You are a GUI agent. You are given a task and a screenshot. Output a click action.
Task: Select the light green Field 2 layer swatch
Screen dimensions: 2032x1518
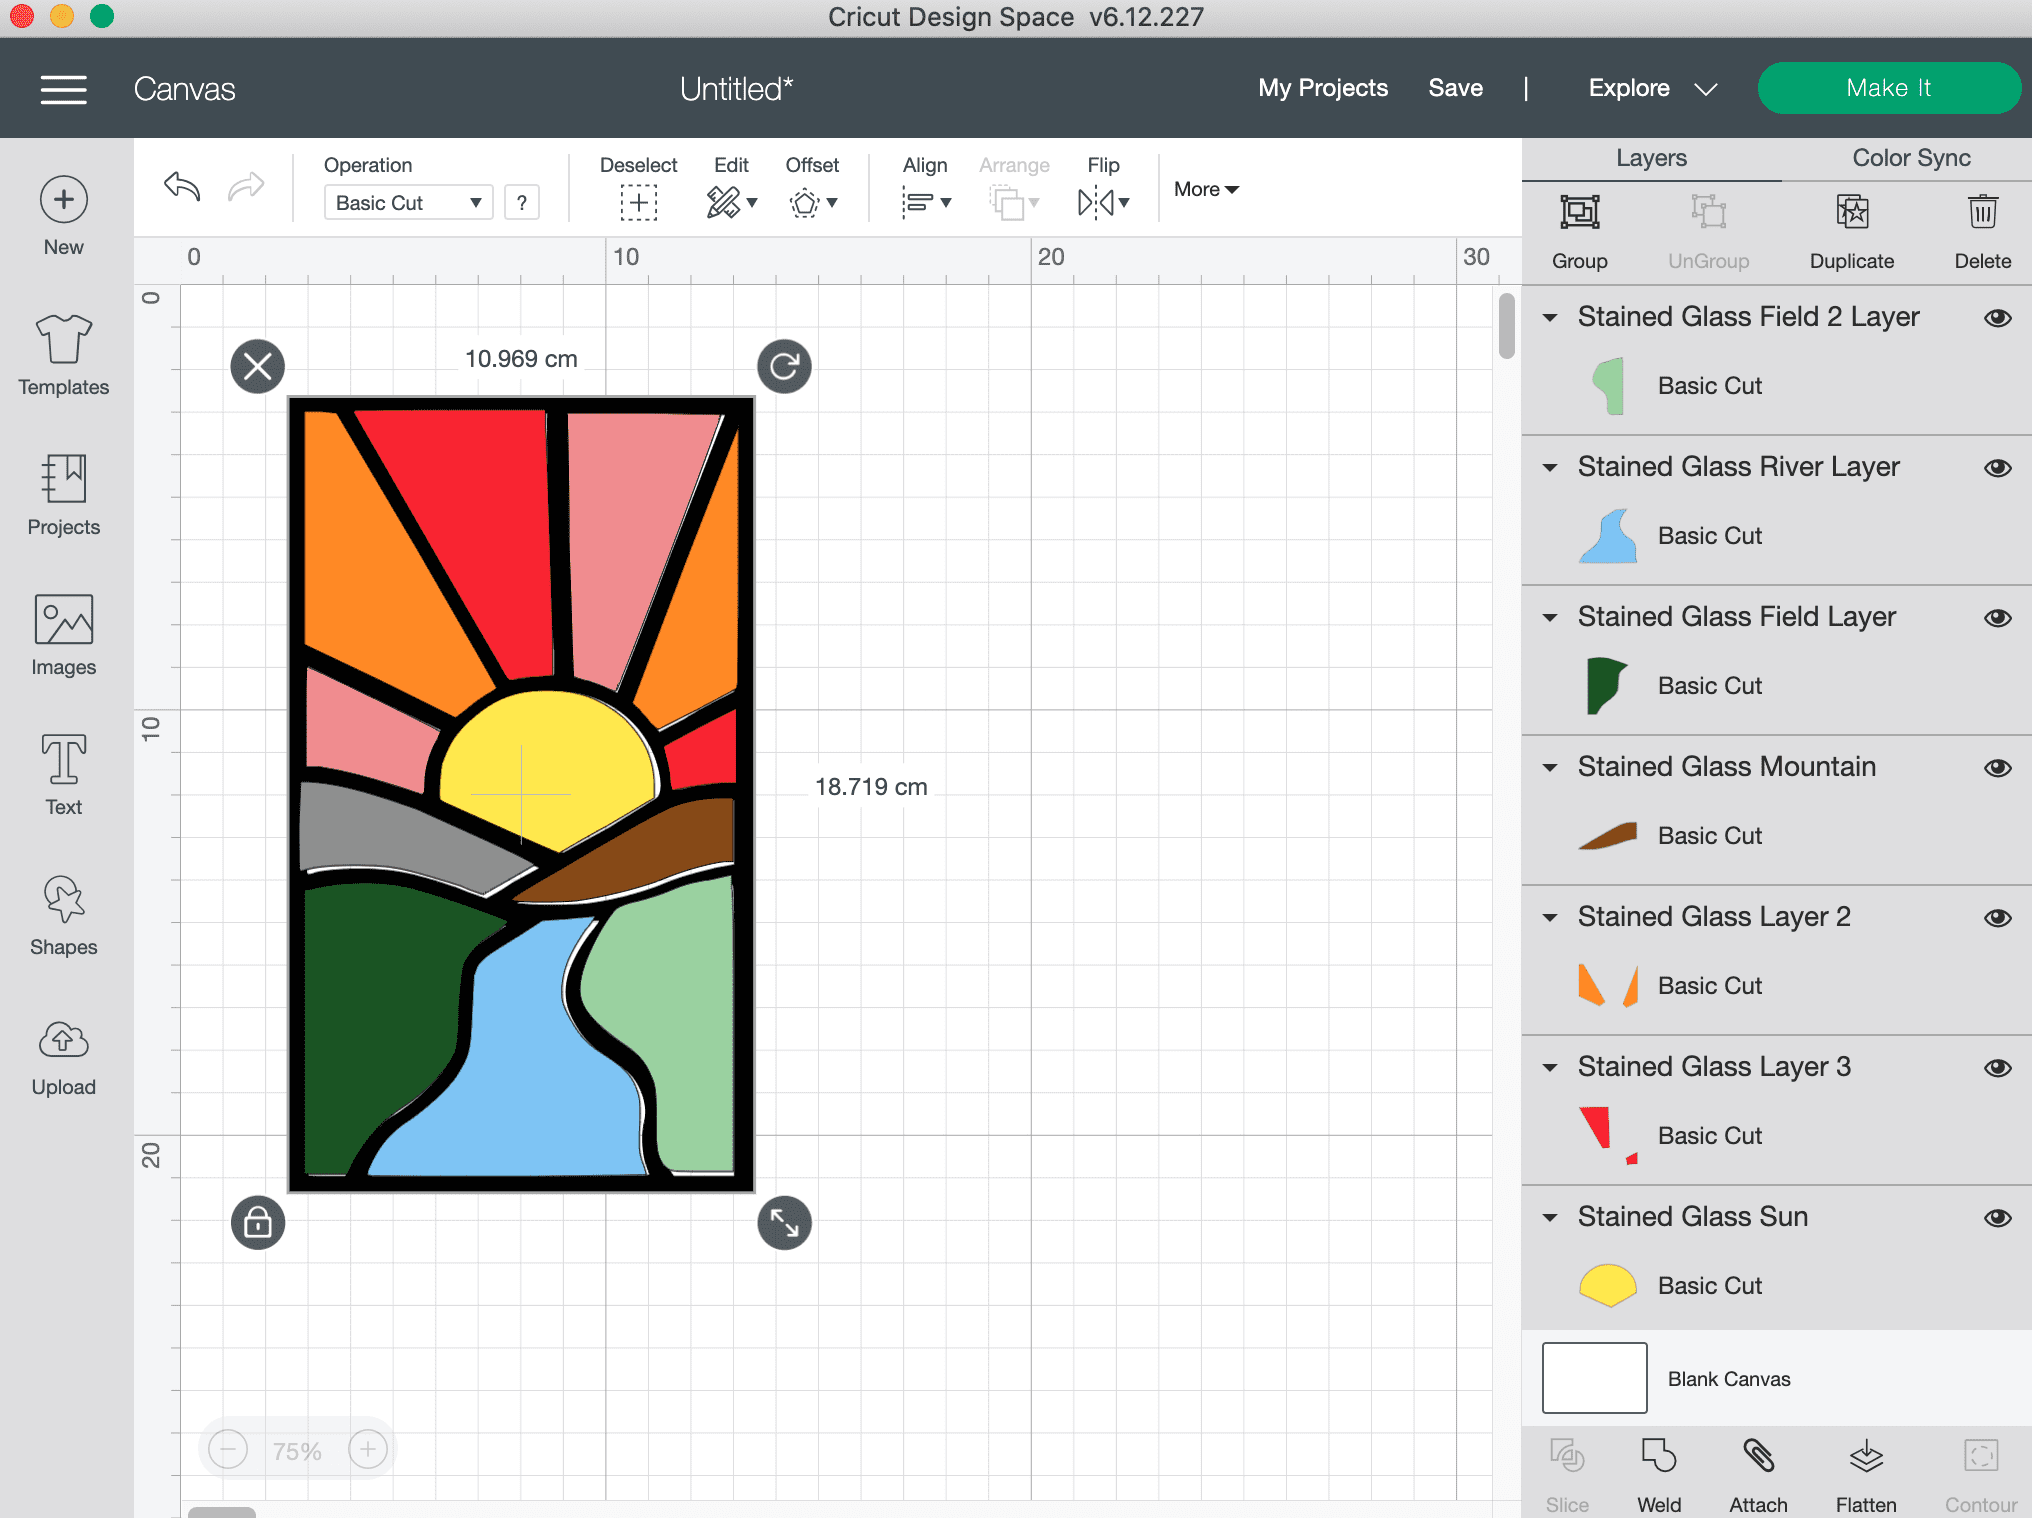point(1608,386)
